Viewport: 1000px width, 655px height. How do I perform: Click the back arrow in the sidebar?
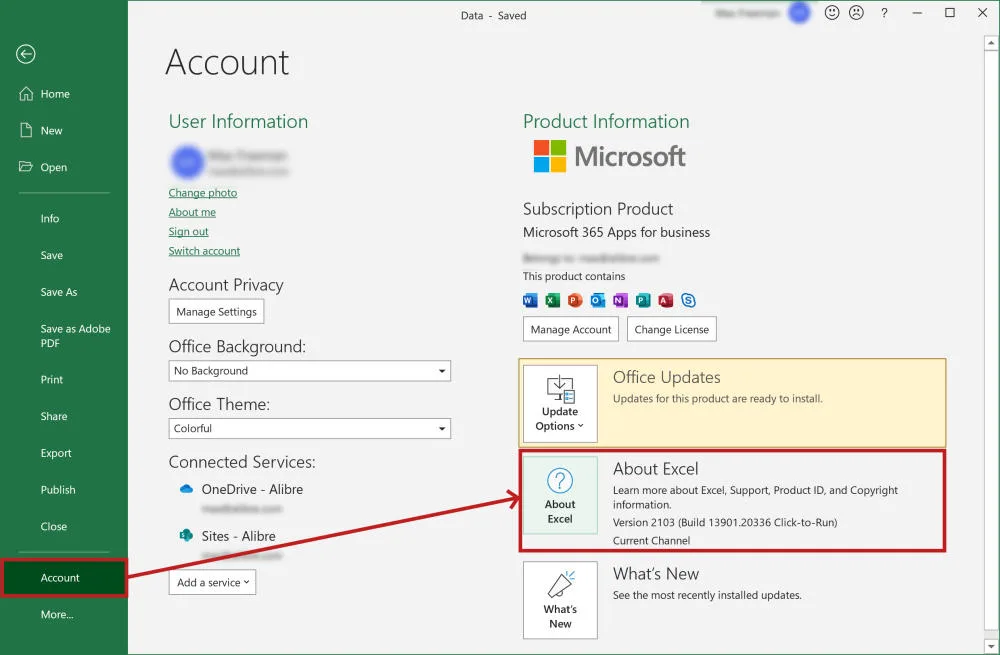tap(26, 54)
